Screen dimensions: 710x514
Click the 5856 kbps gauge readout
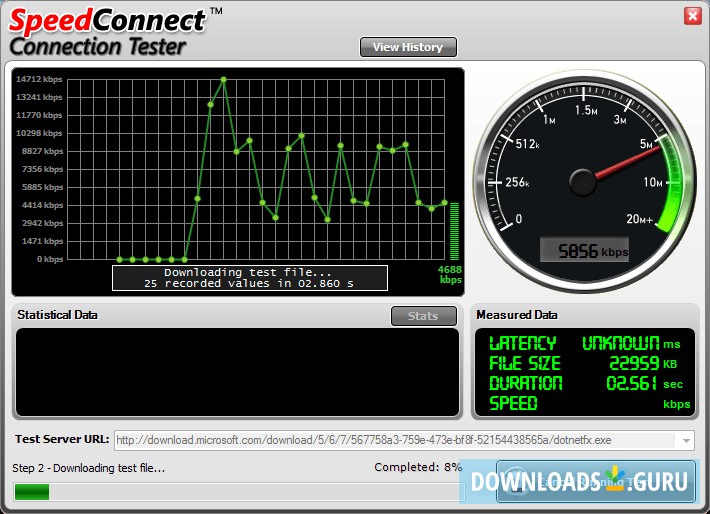(x=584, y=250)
